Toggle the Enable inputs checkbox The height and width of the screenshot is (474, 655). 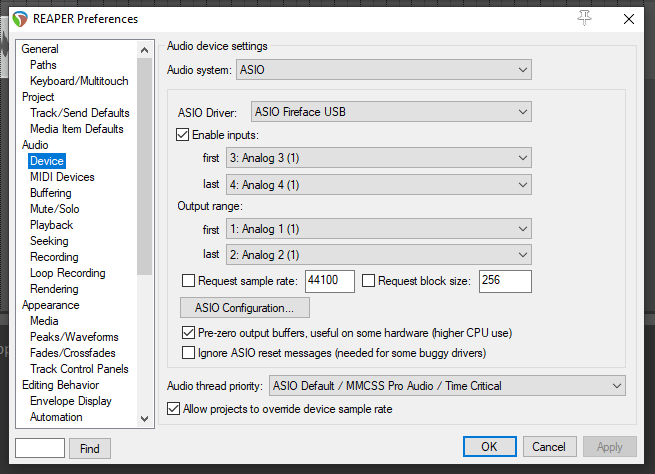[x=183, y=135]
